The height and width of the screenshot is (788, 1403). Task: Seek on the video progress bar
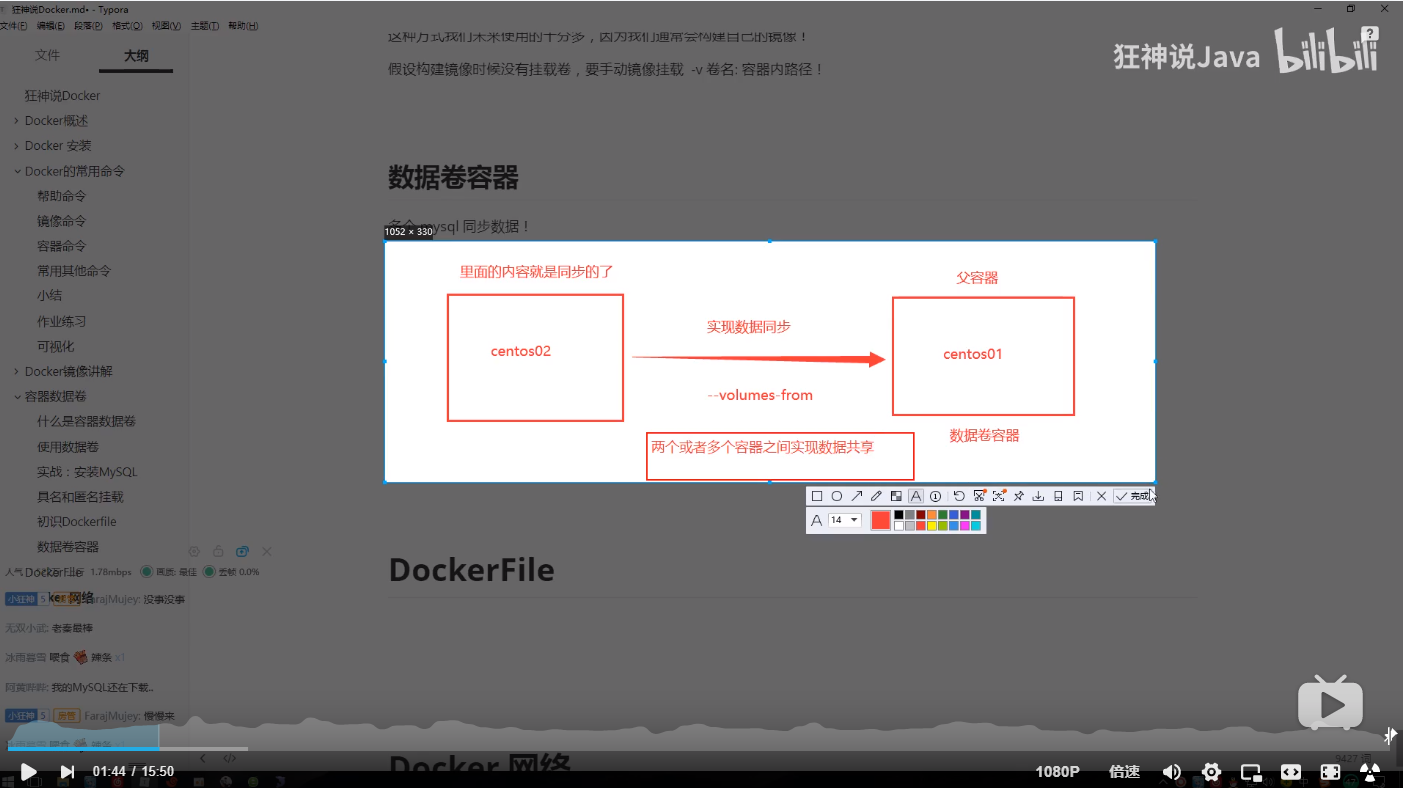(x=701, y=748)
